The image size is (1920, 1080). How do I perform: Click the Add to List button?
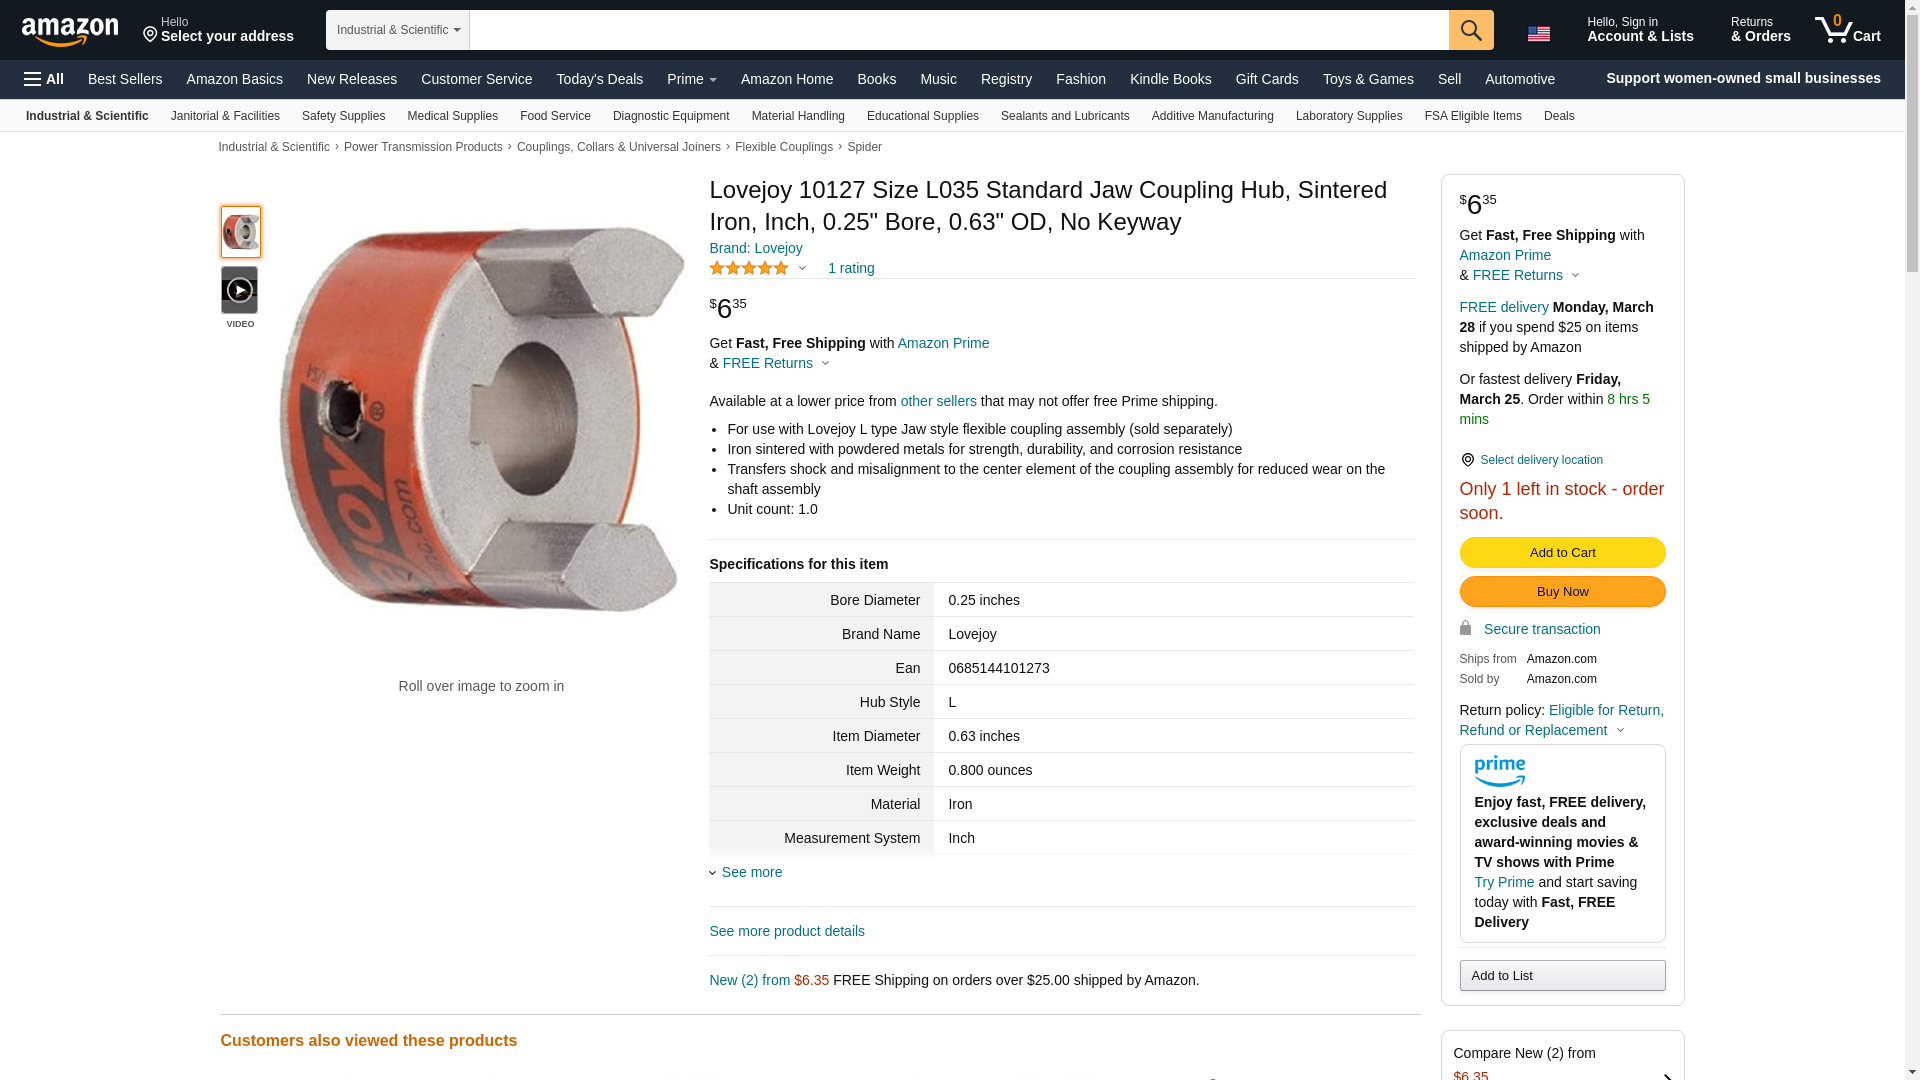click(1562, 976)
